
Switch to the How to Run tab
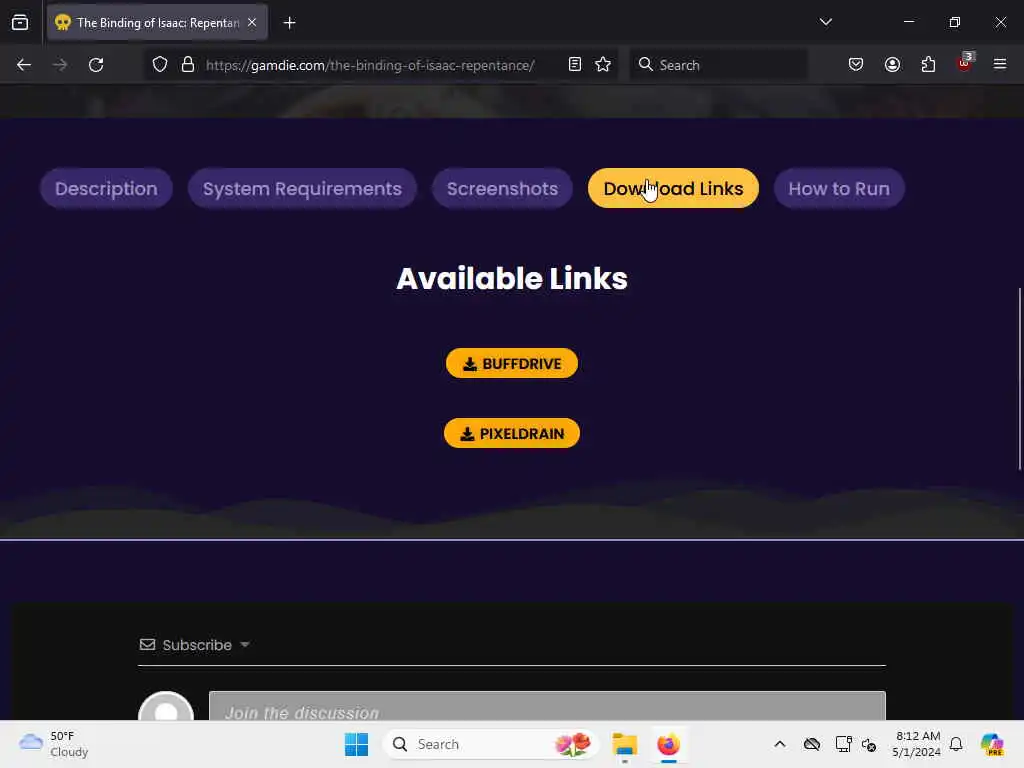click(x=839, y=189)
